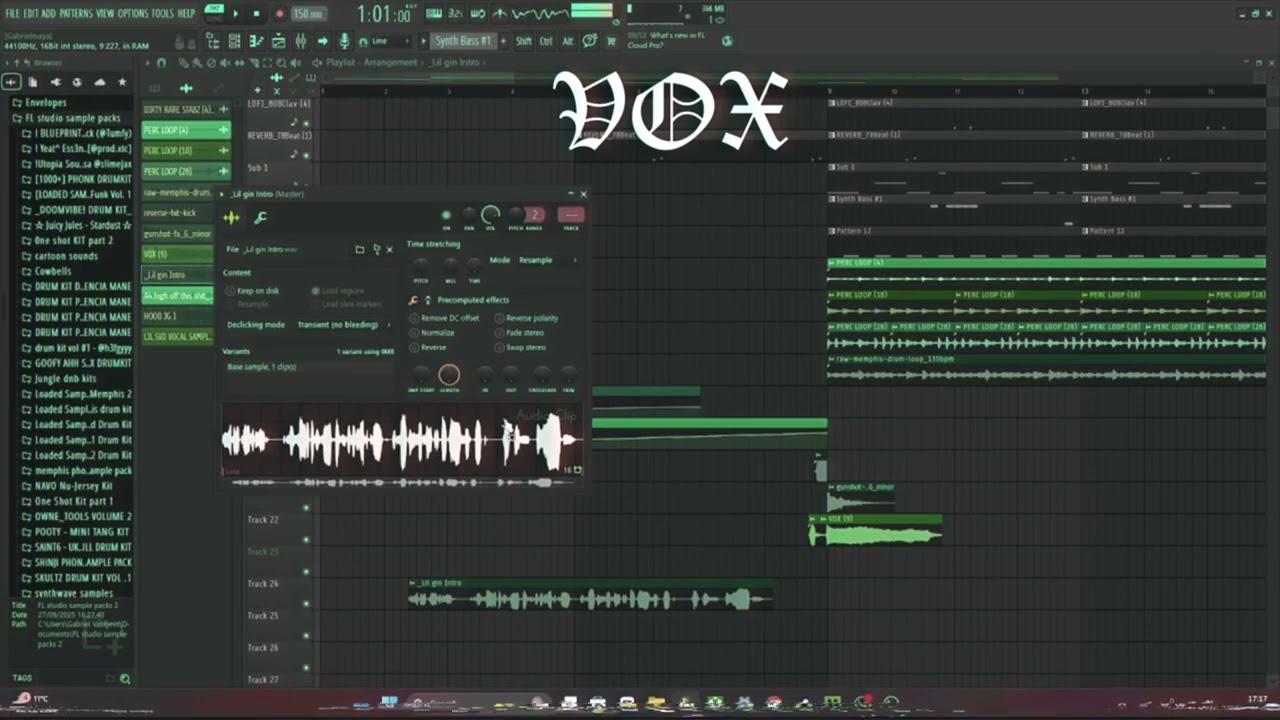Select PERC LOOP (4) in the picker panel

click(186, 130)
